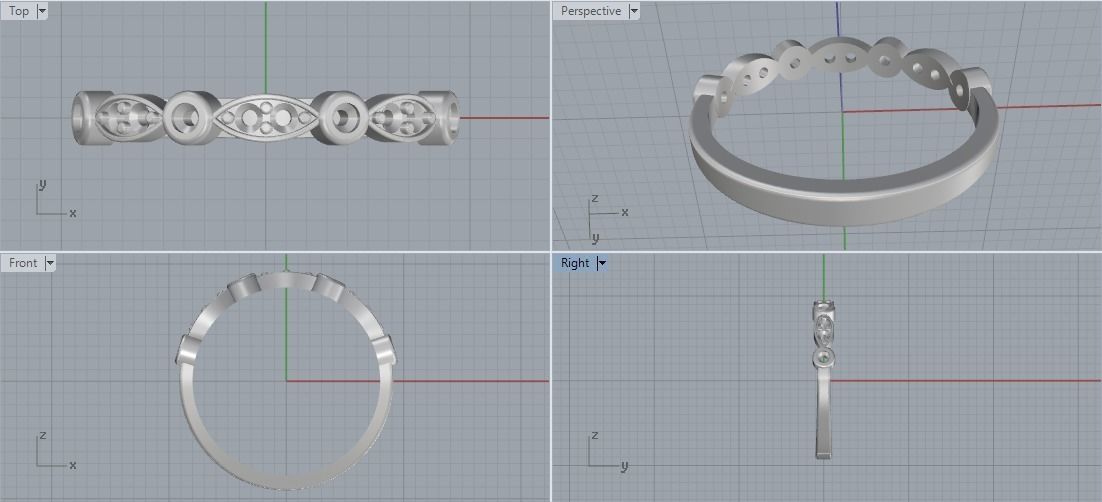
Task: Open the Top viewport dropdown arrow
Action: click(x=41, y=11)
